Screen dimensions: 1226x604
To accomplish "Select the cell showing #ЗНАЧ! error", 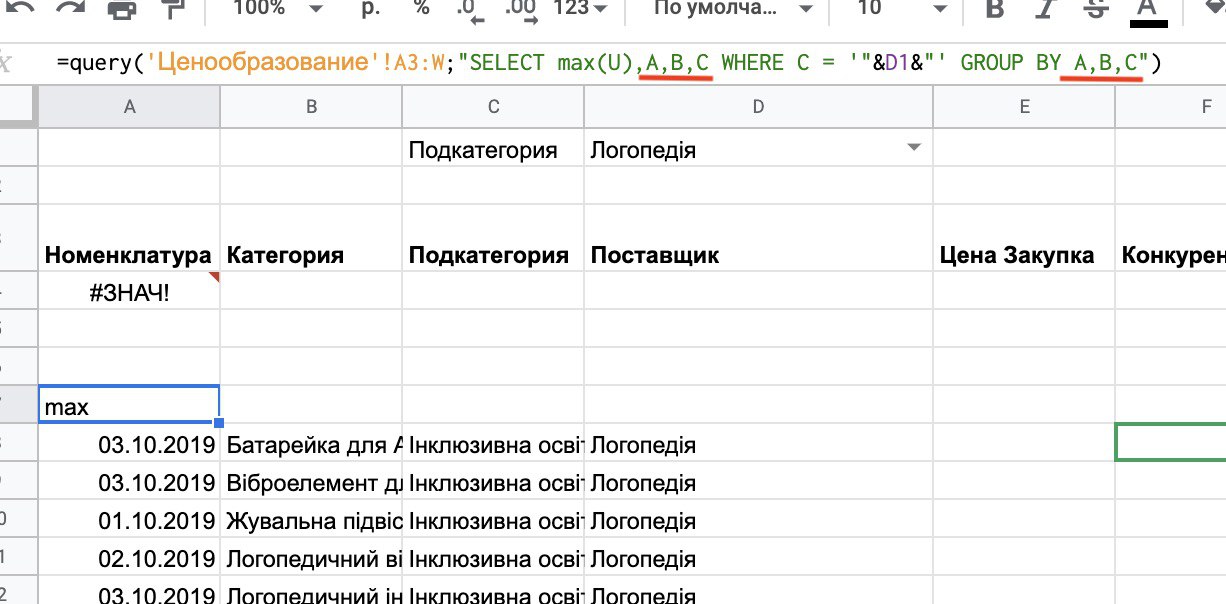I will click(128, 292).
